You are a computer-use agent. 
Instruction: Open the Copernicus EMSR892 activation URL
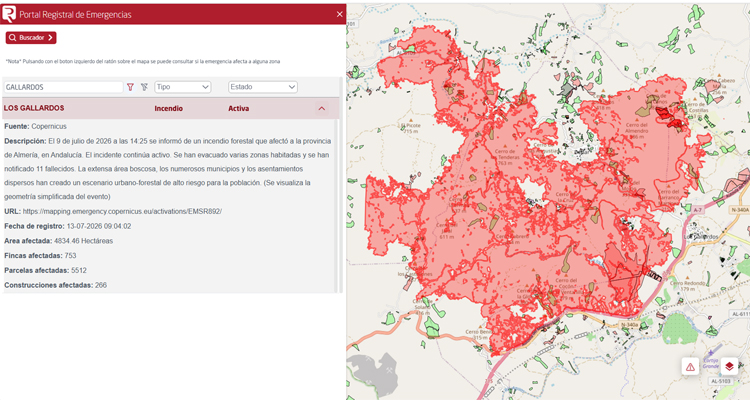point(122,211)
